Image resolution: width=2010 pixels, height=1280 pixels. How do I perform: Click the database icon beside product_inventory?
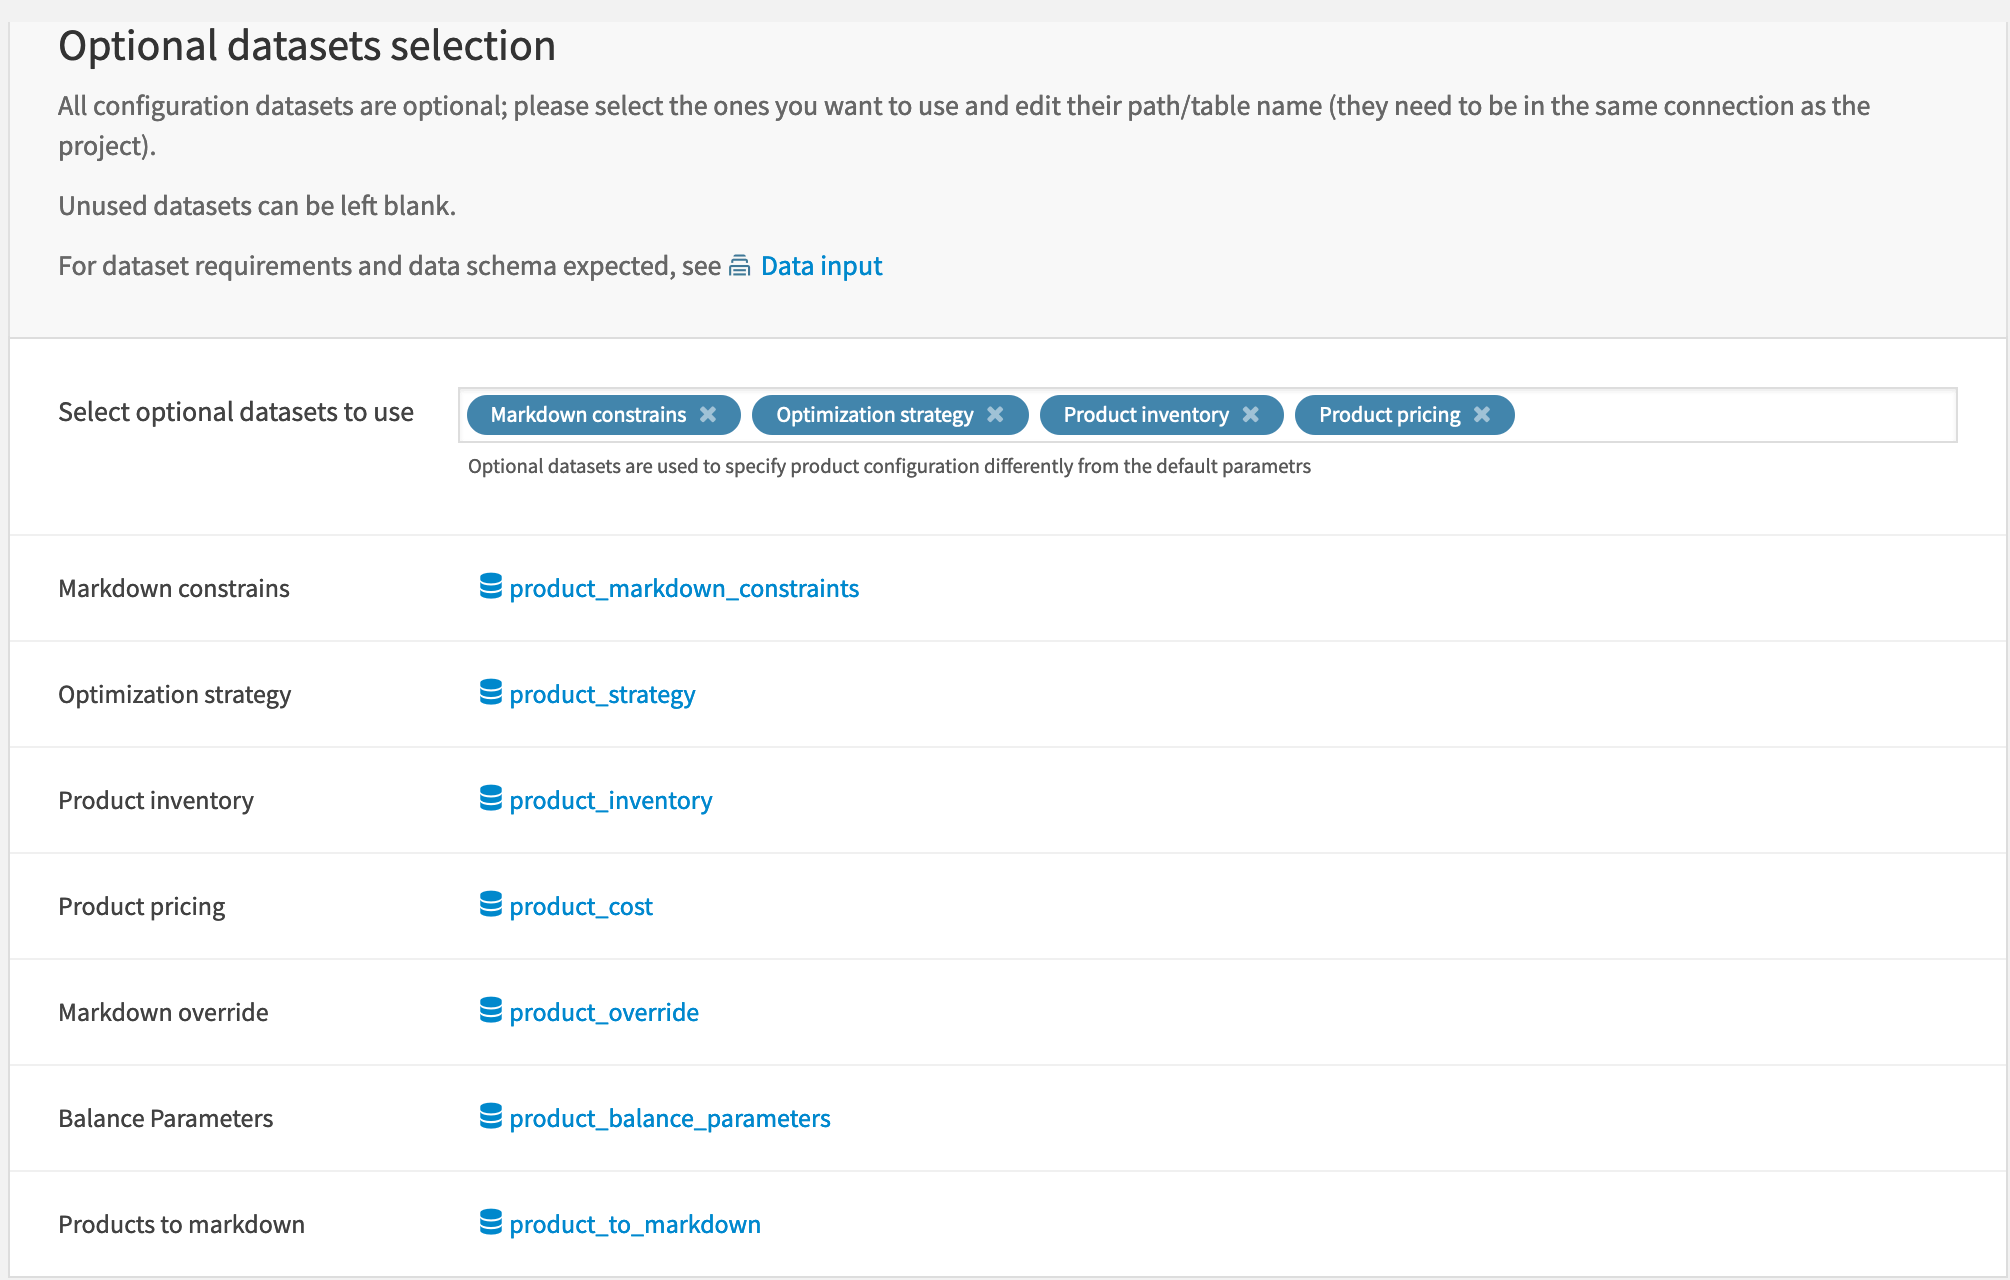pyautogui.click(x=490, y=800)
